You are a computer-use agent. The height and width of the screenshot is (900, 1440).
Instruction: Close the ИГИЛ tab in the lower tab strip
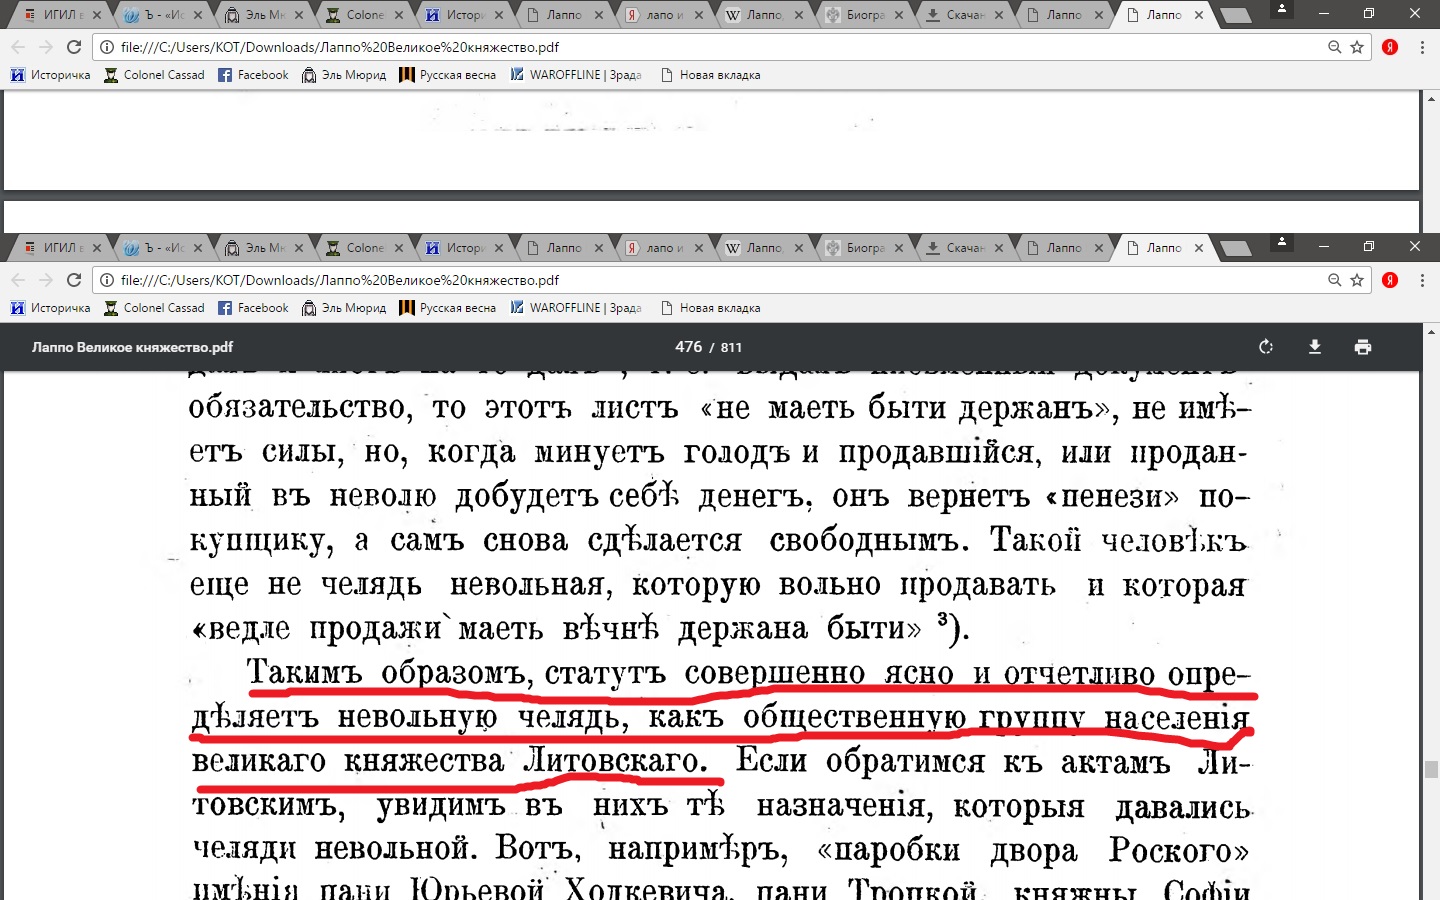[97, 248]
